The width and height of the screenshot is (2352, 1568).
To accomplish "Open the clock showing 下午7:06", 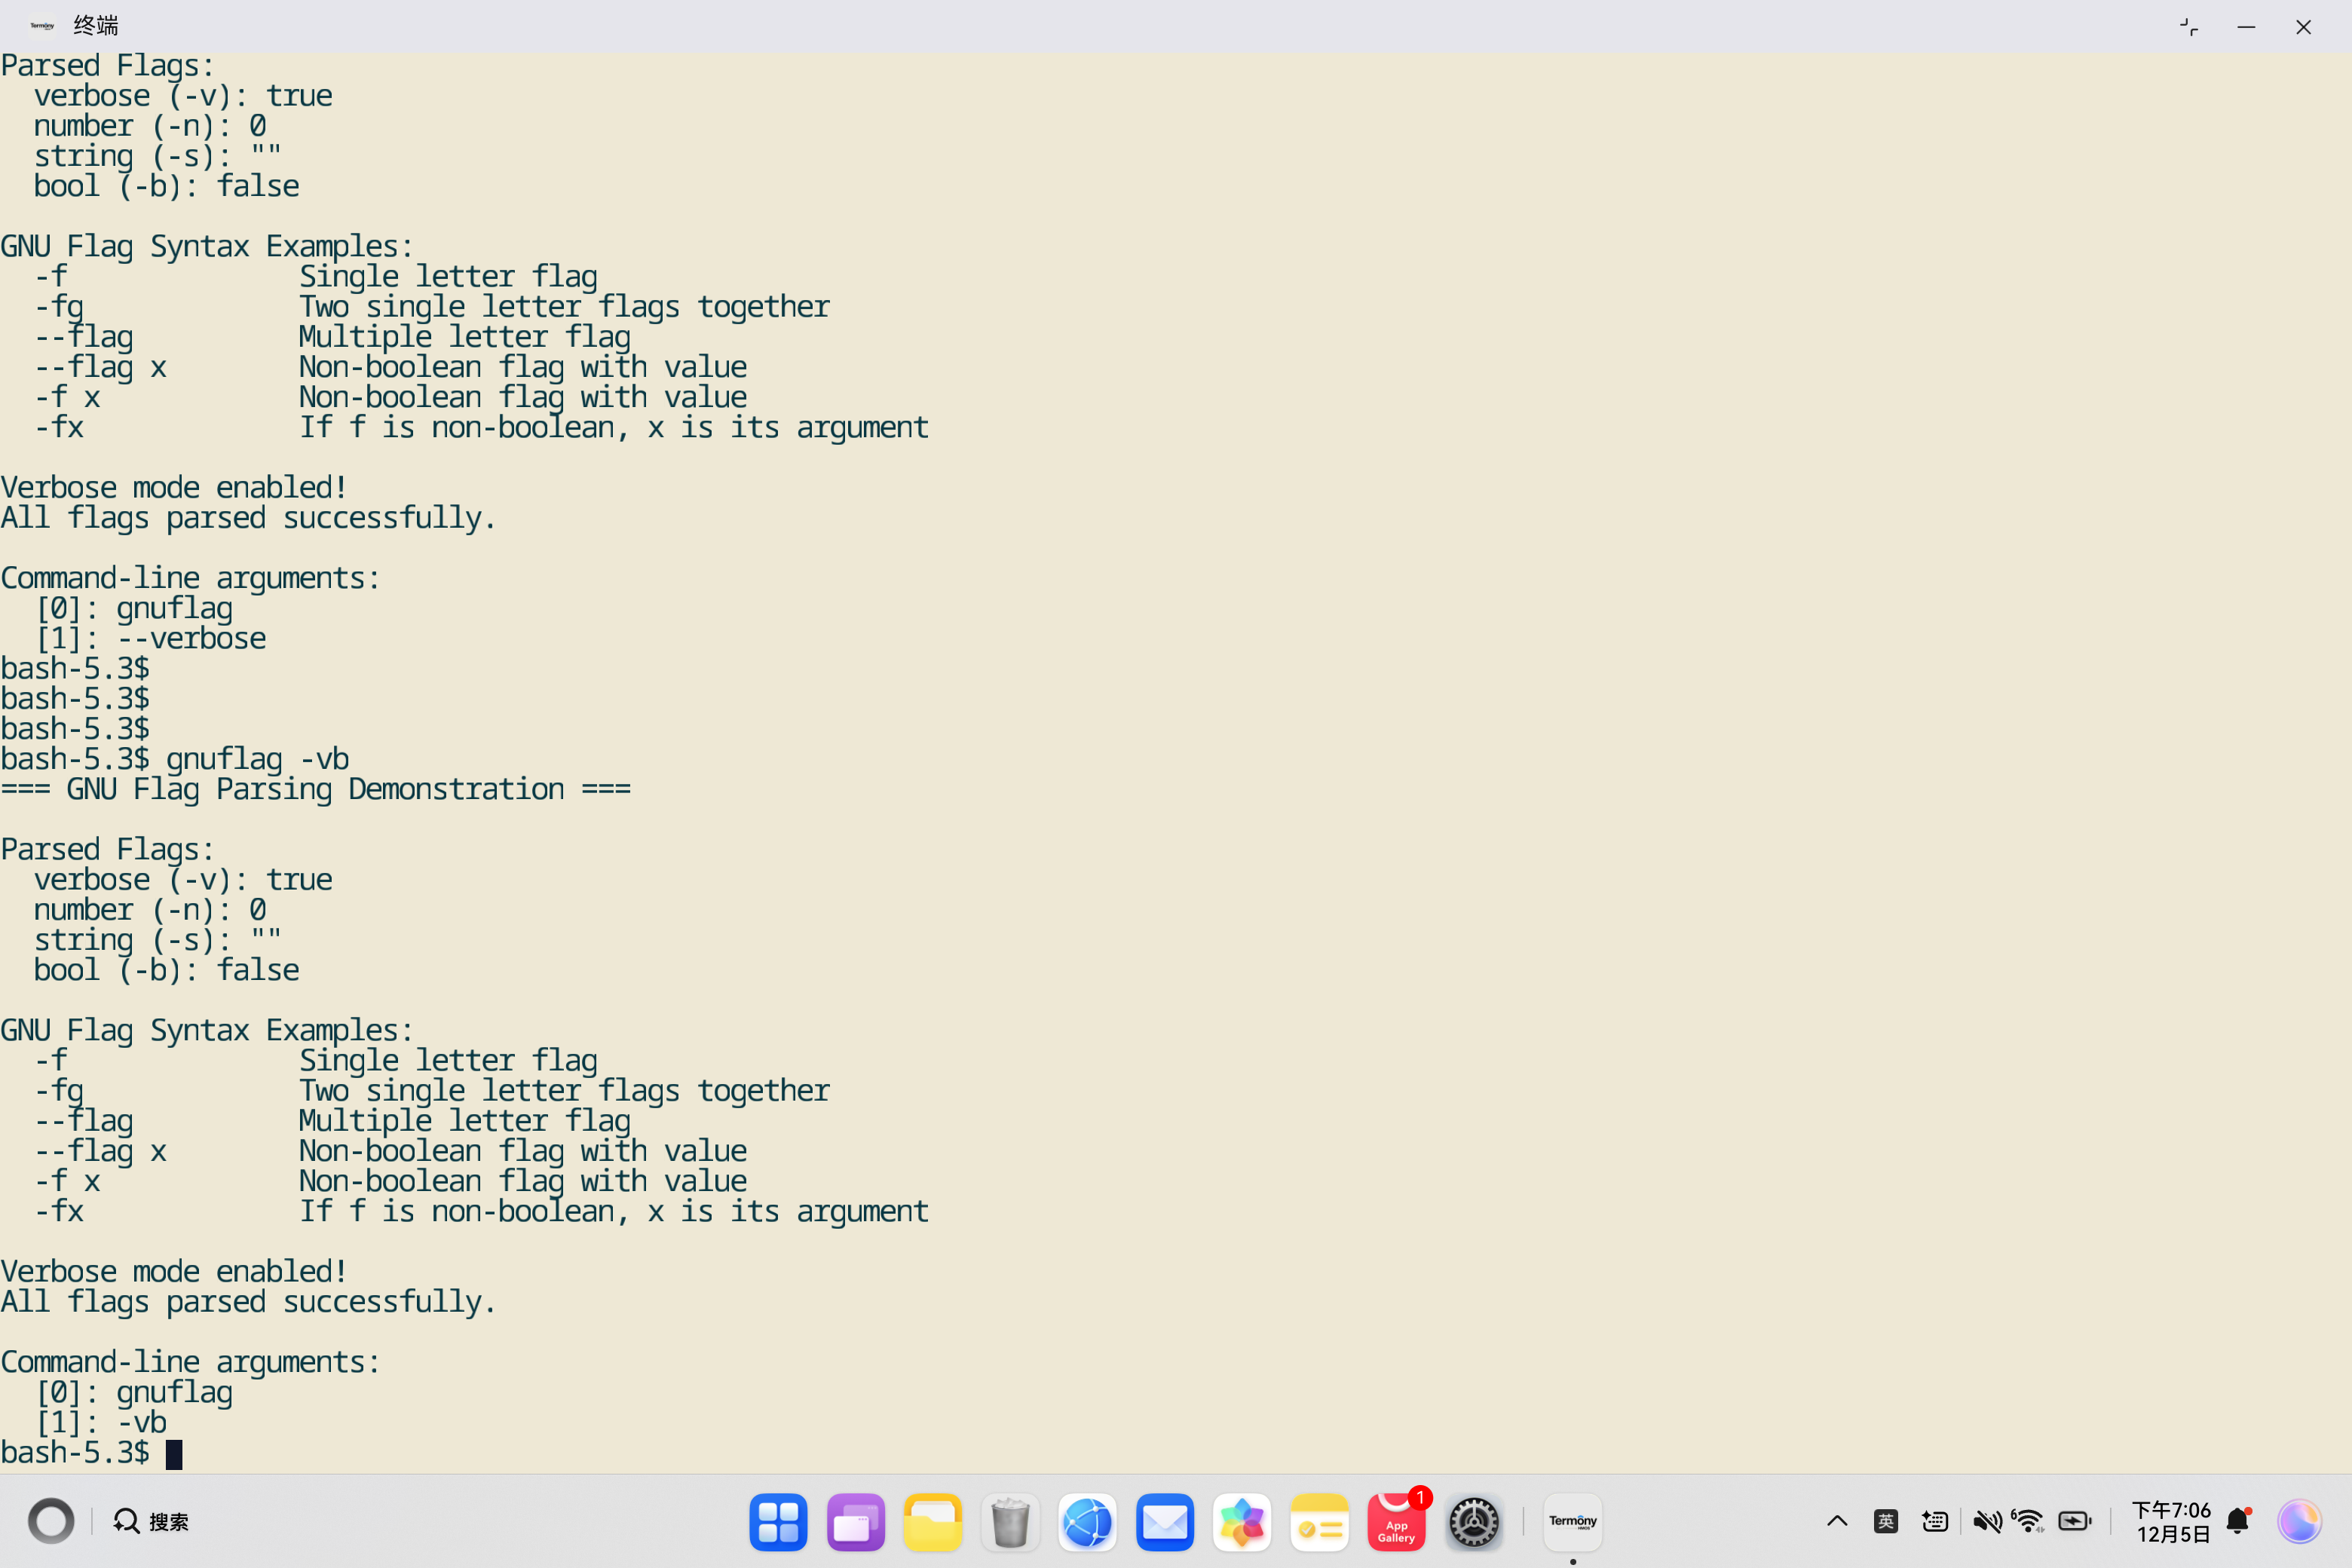I will [2171, 1522].
